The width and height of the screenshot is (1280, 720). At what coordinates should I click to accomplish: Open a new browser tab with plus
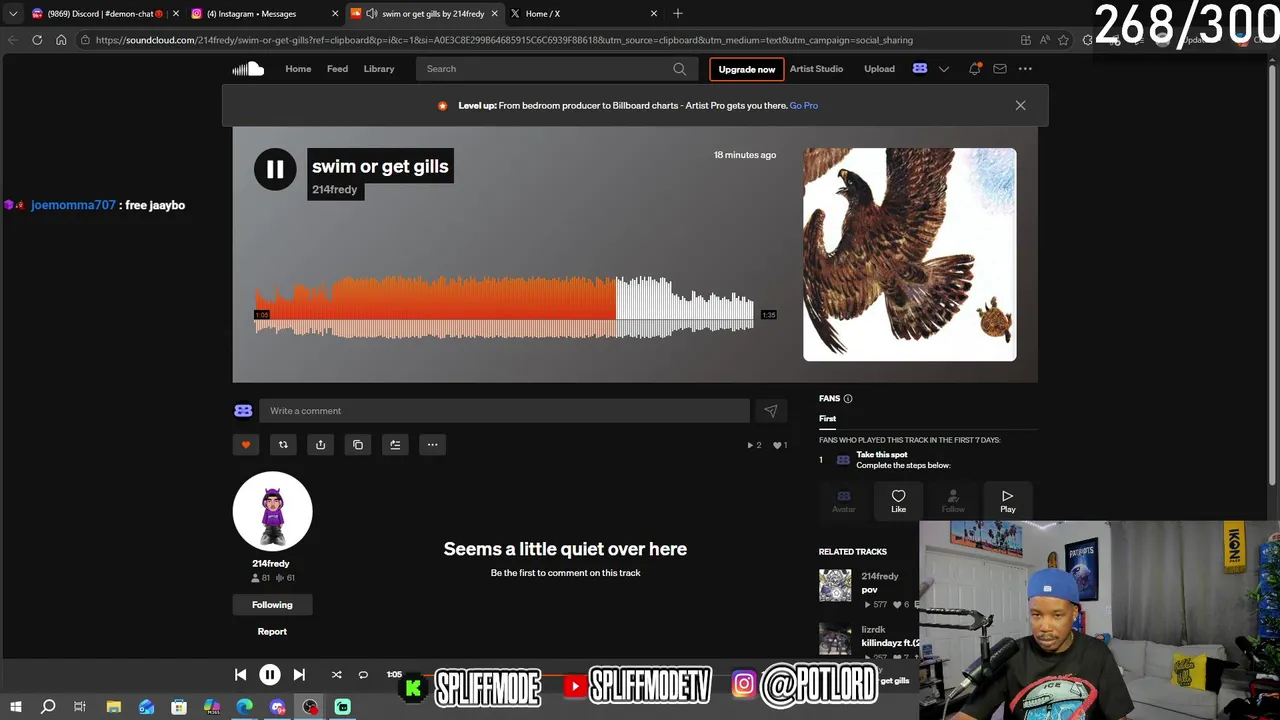click(x=678, y=14)
